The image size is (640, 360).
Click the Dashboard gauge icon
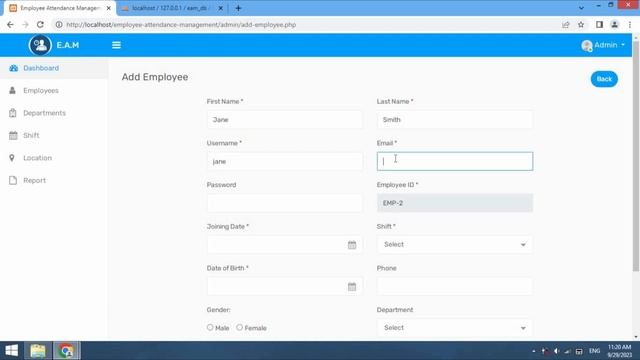(13, 68)
